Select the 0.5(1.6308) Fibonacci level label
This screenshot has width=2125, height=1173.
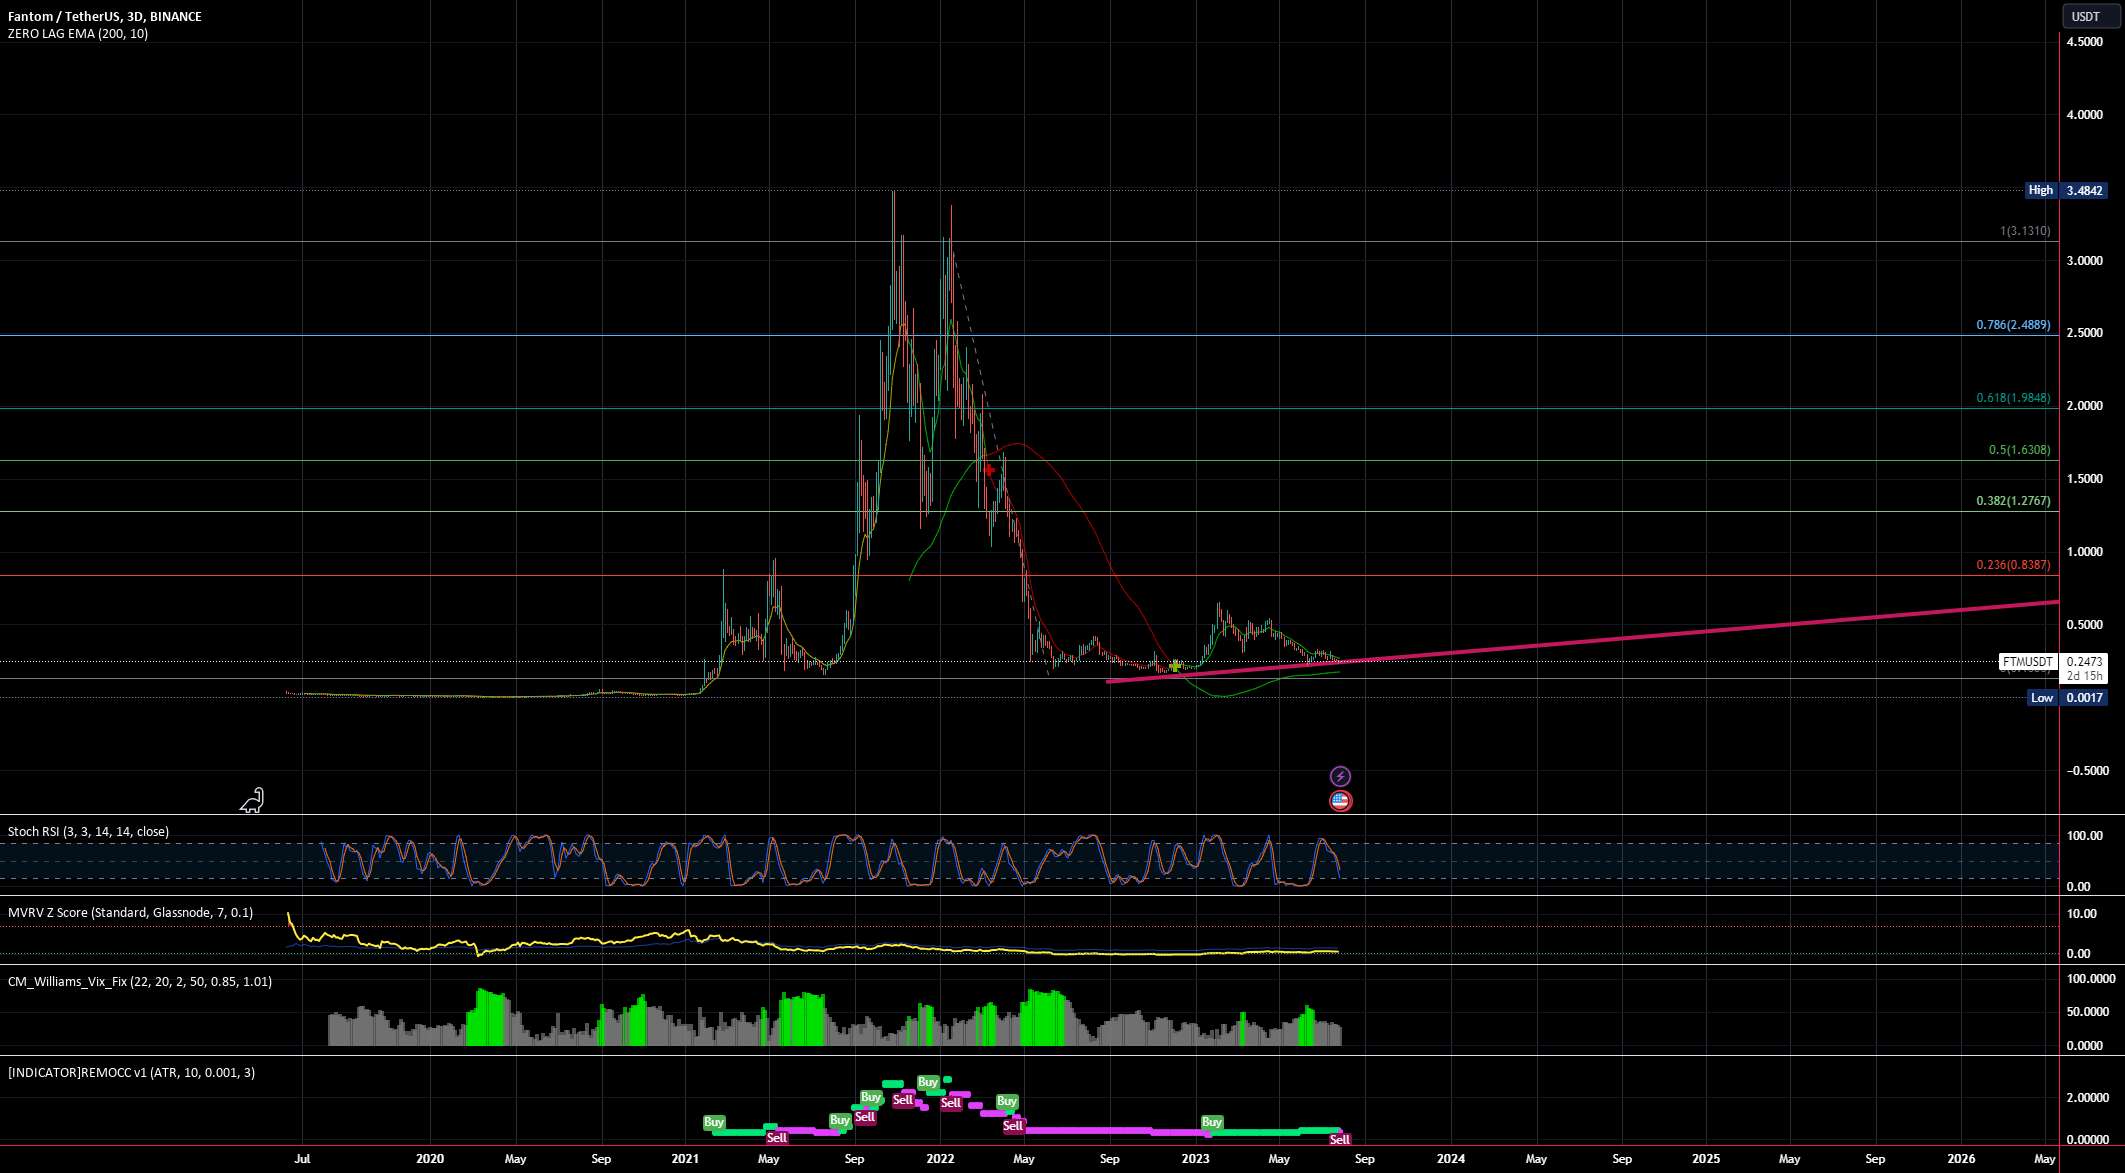tap(2019, 450)
